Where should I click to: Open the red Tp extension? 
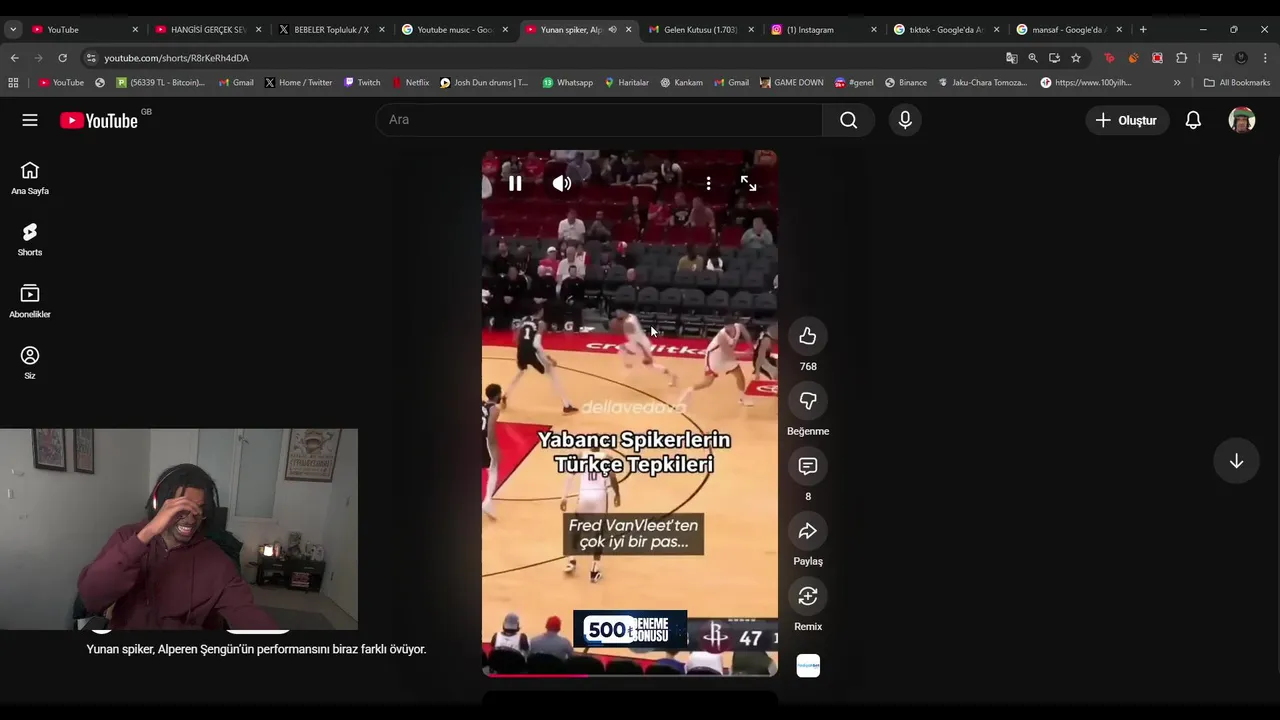click(x=1109, y=58)
